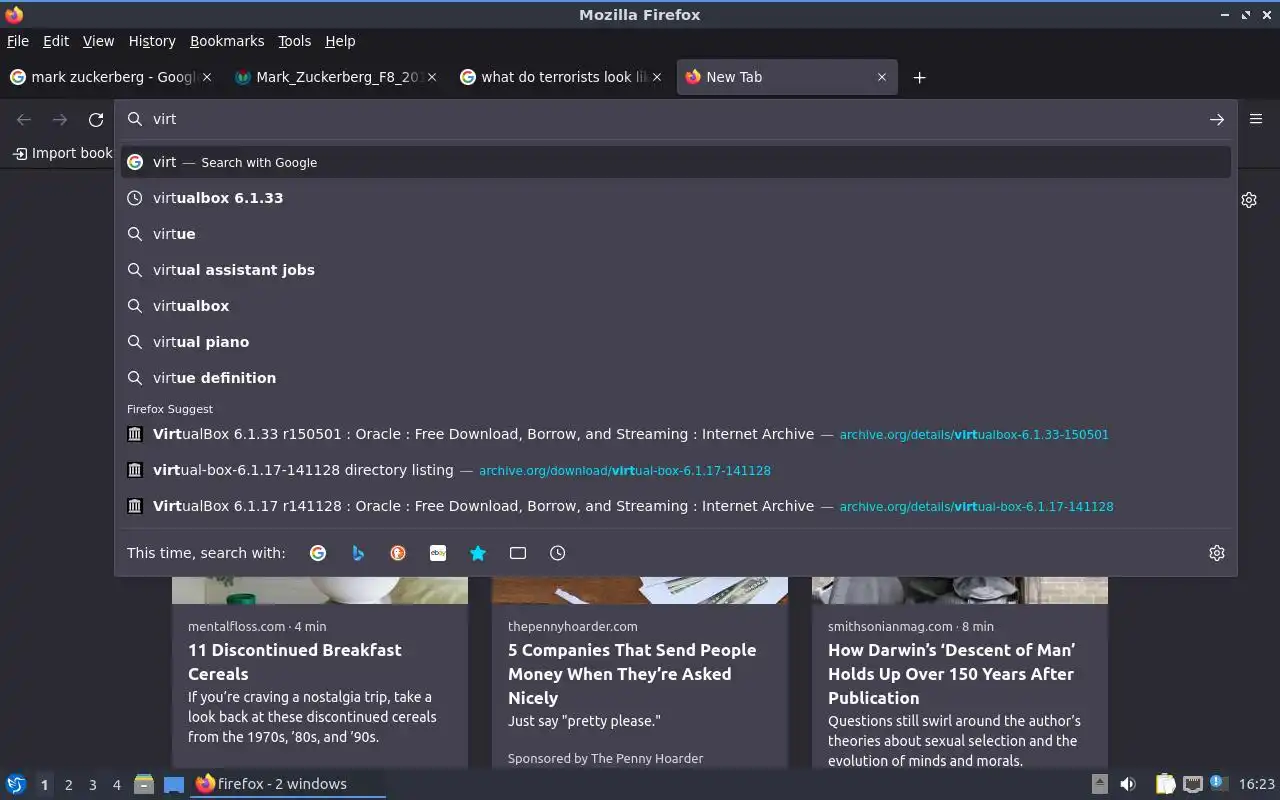Click the Reload page icon
Image resolution: width=1280 pixels, height=800 pixels.
(x=96, y=120)
